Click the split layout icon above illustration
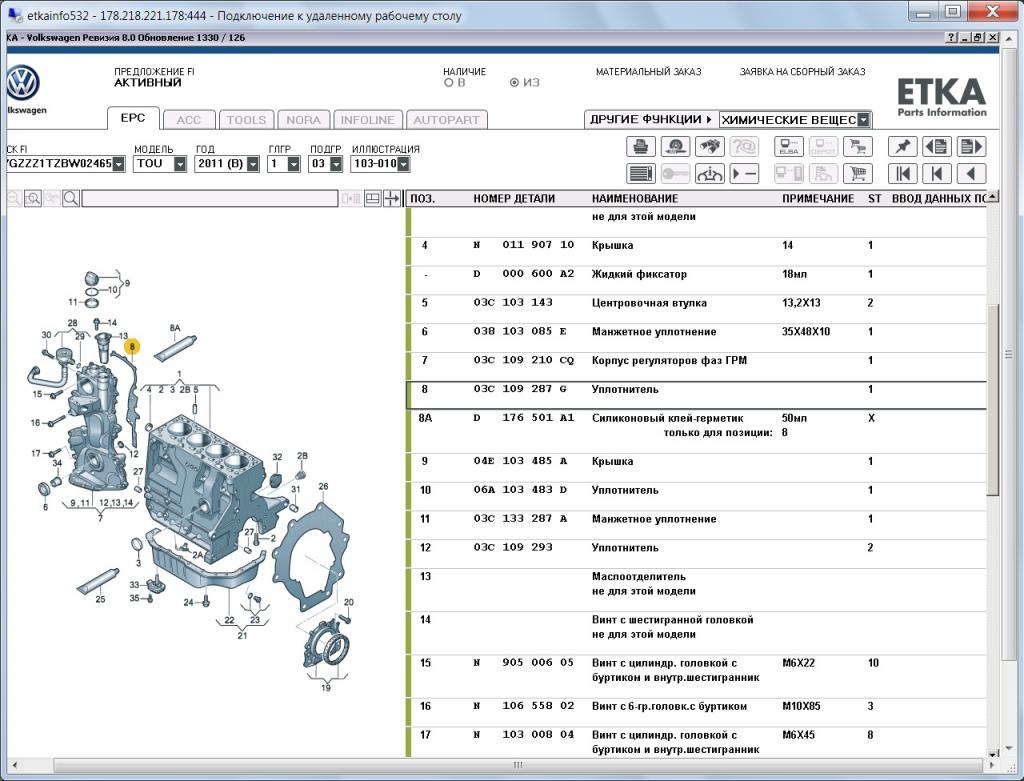Image resolution: width=1024 pixels, height=781 pixels. [373, 199]
